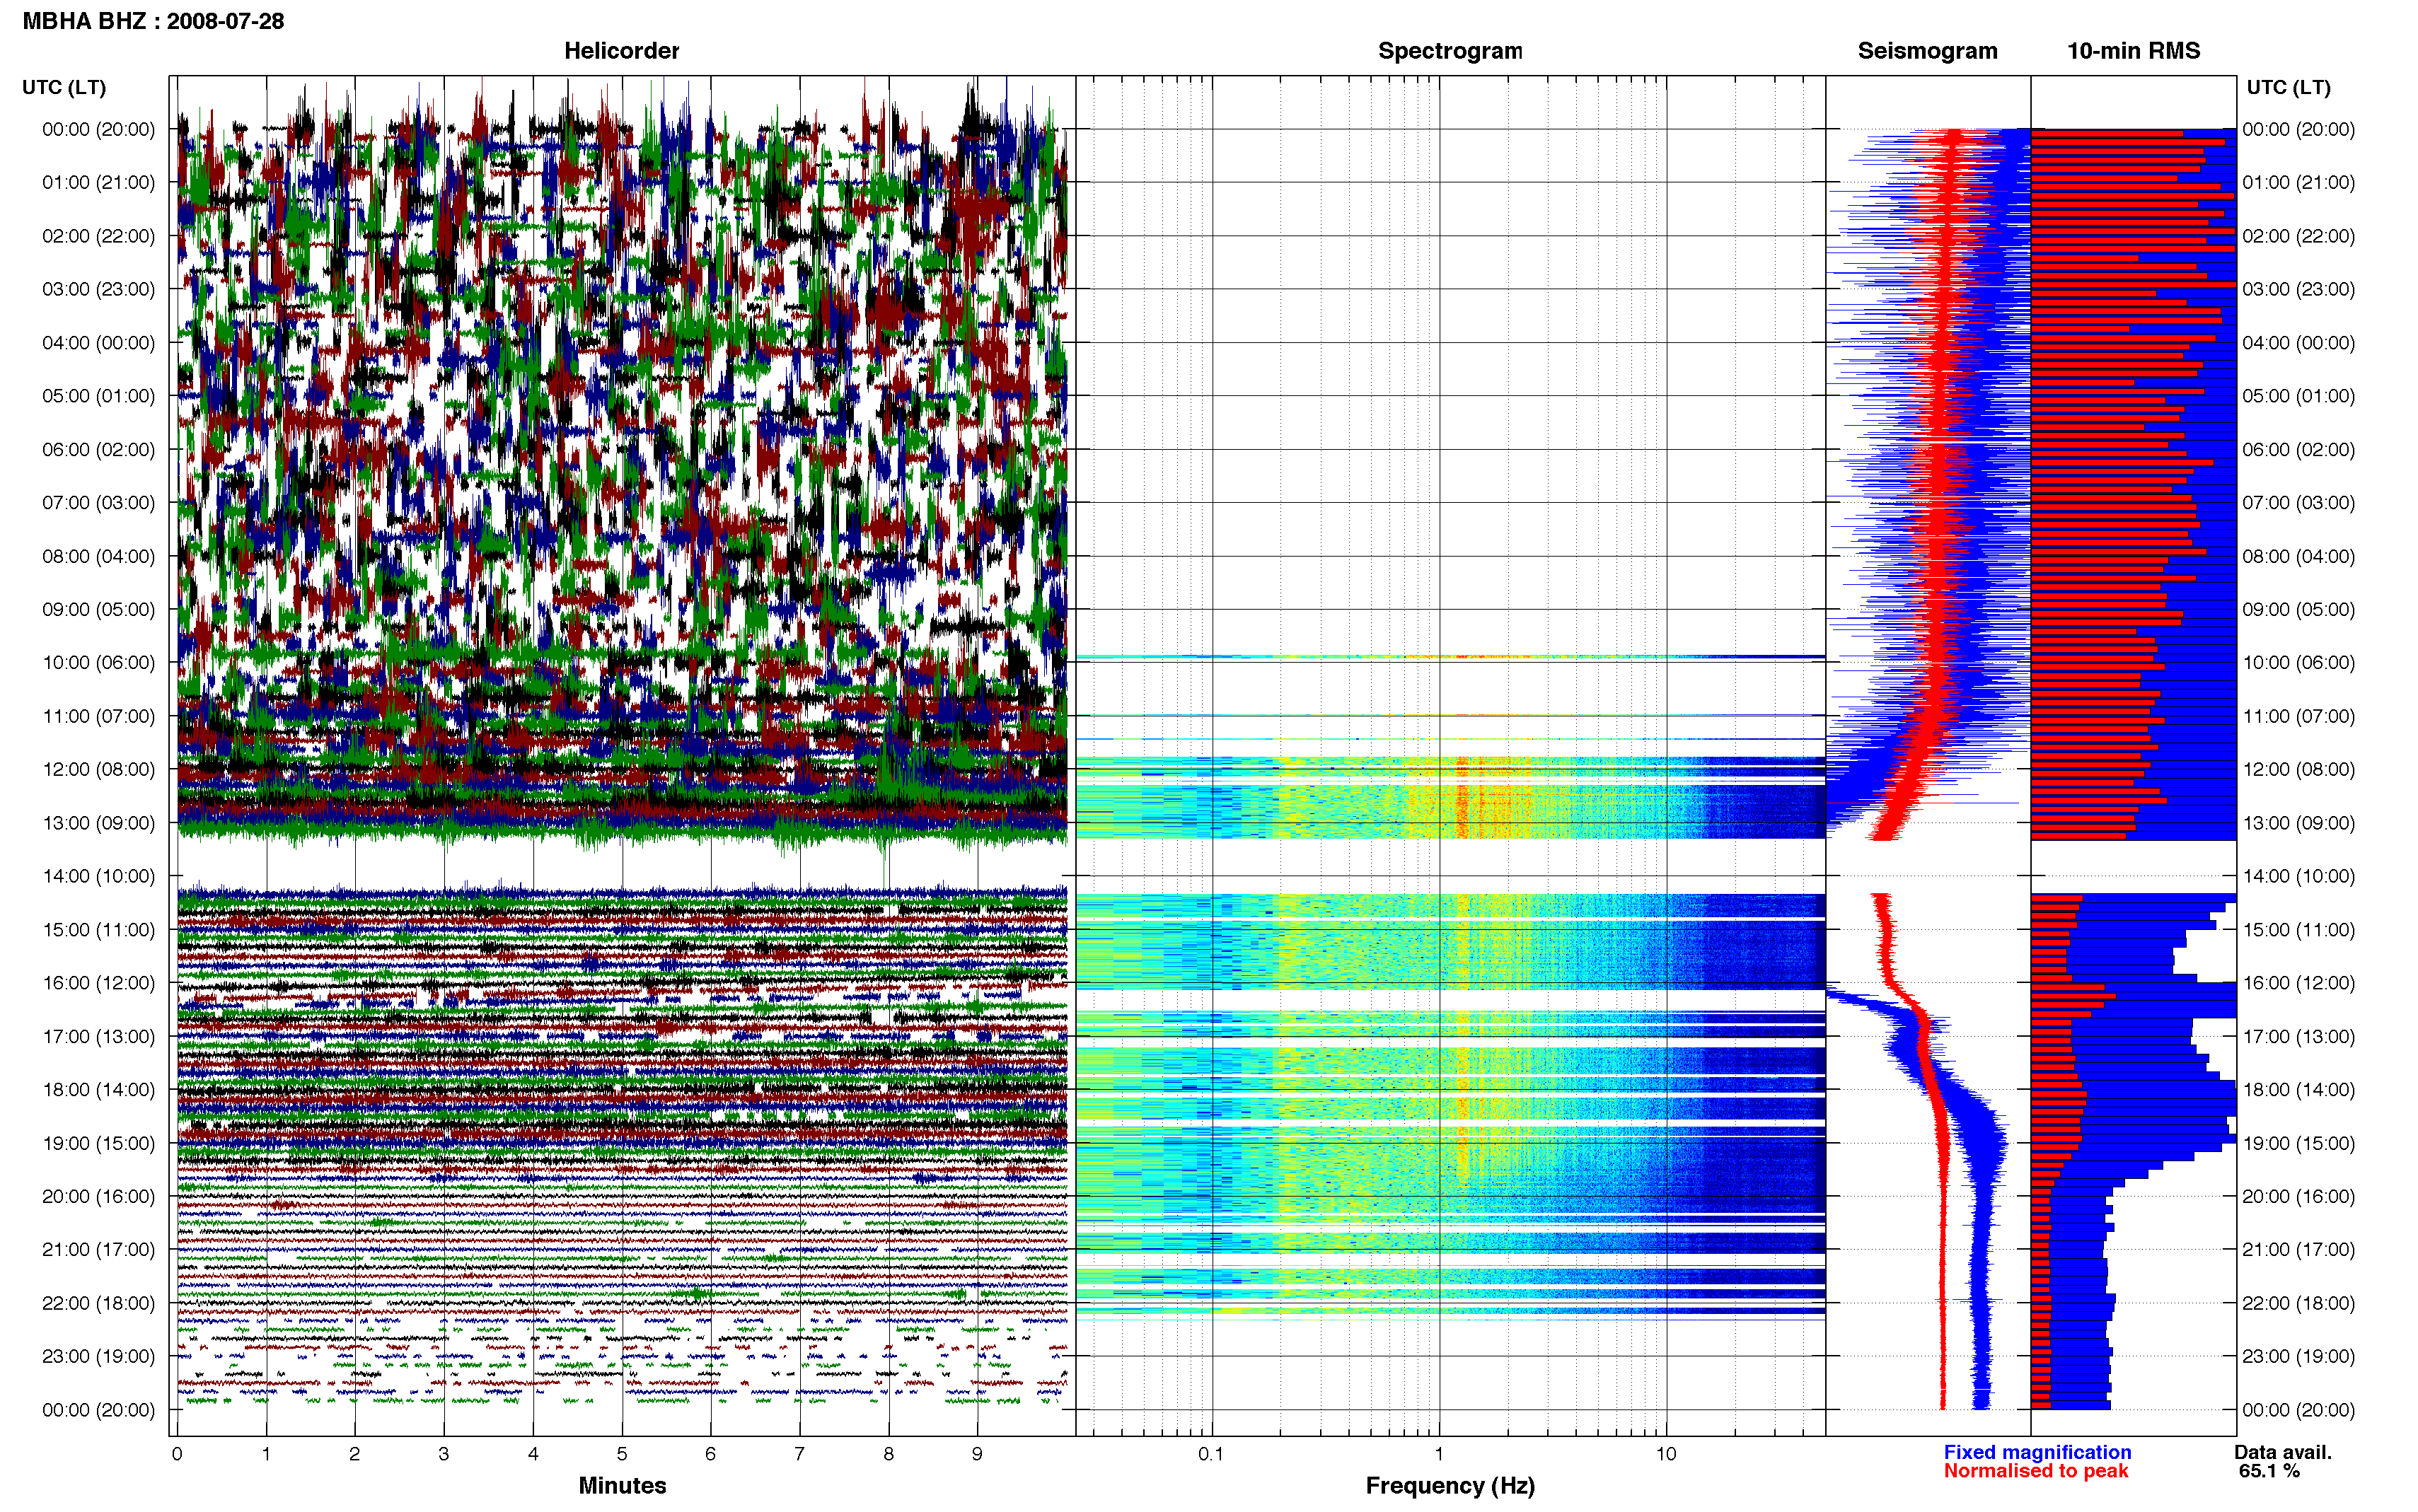Click the 'Seismogram' panel heading
This screenshot has height=1512, width=2418.
tap(1927, 51)
